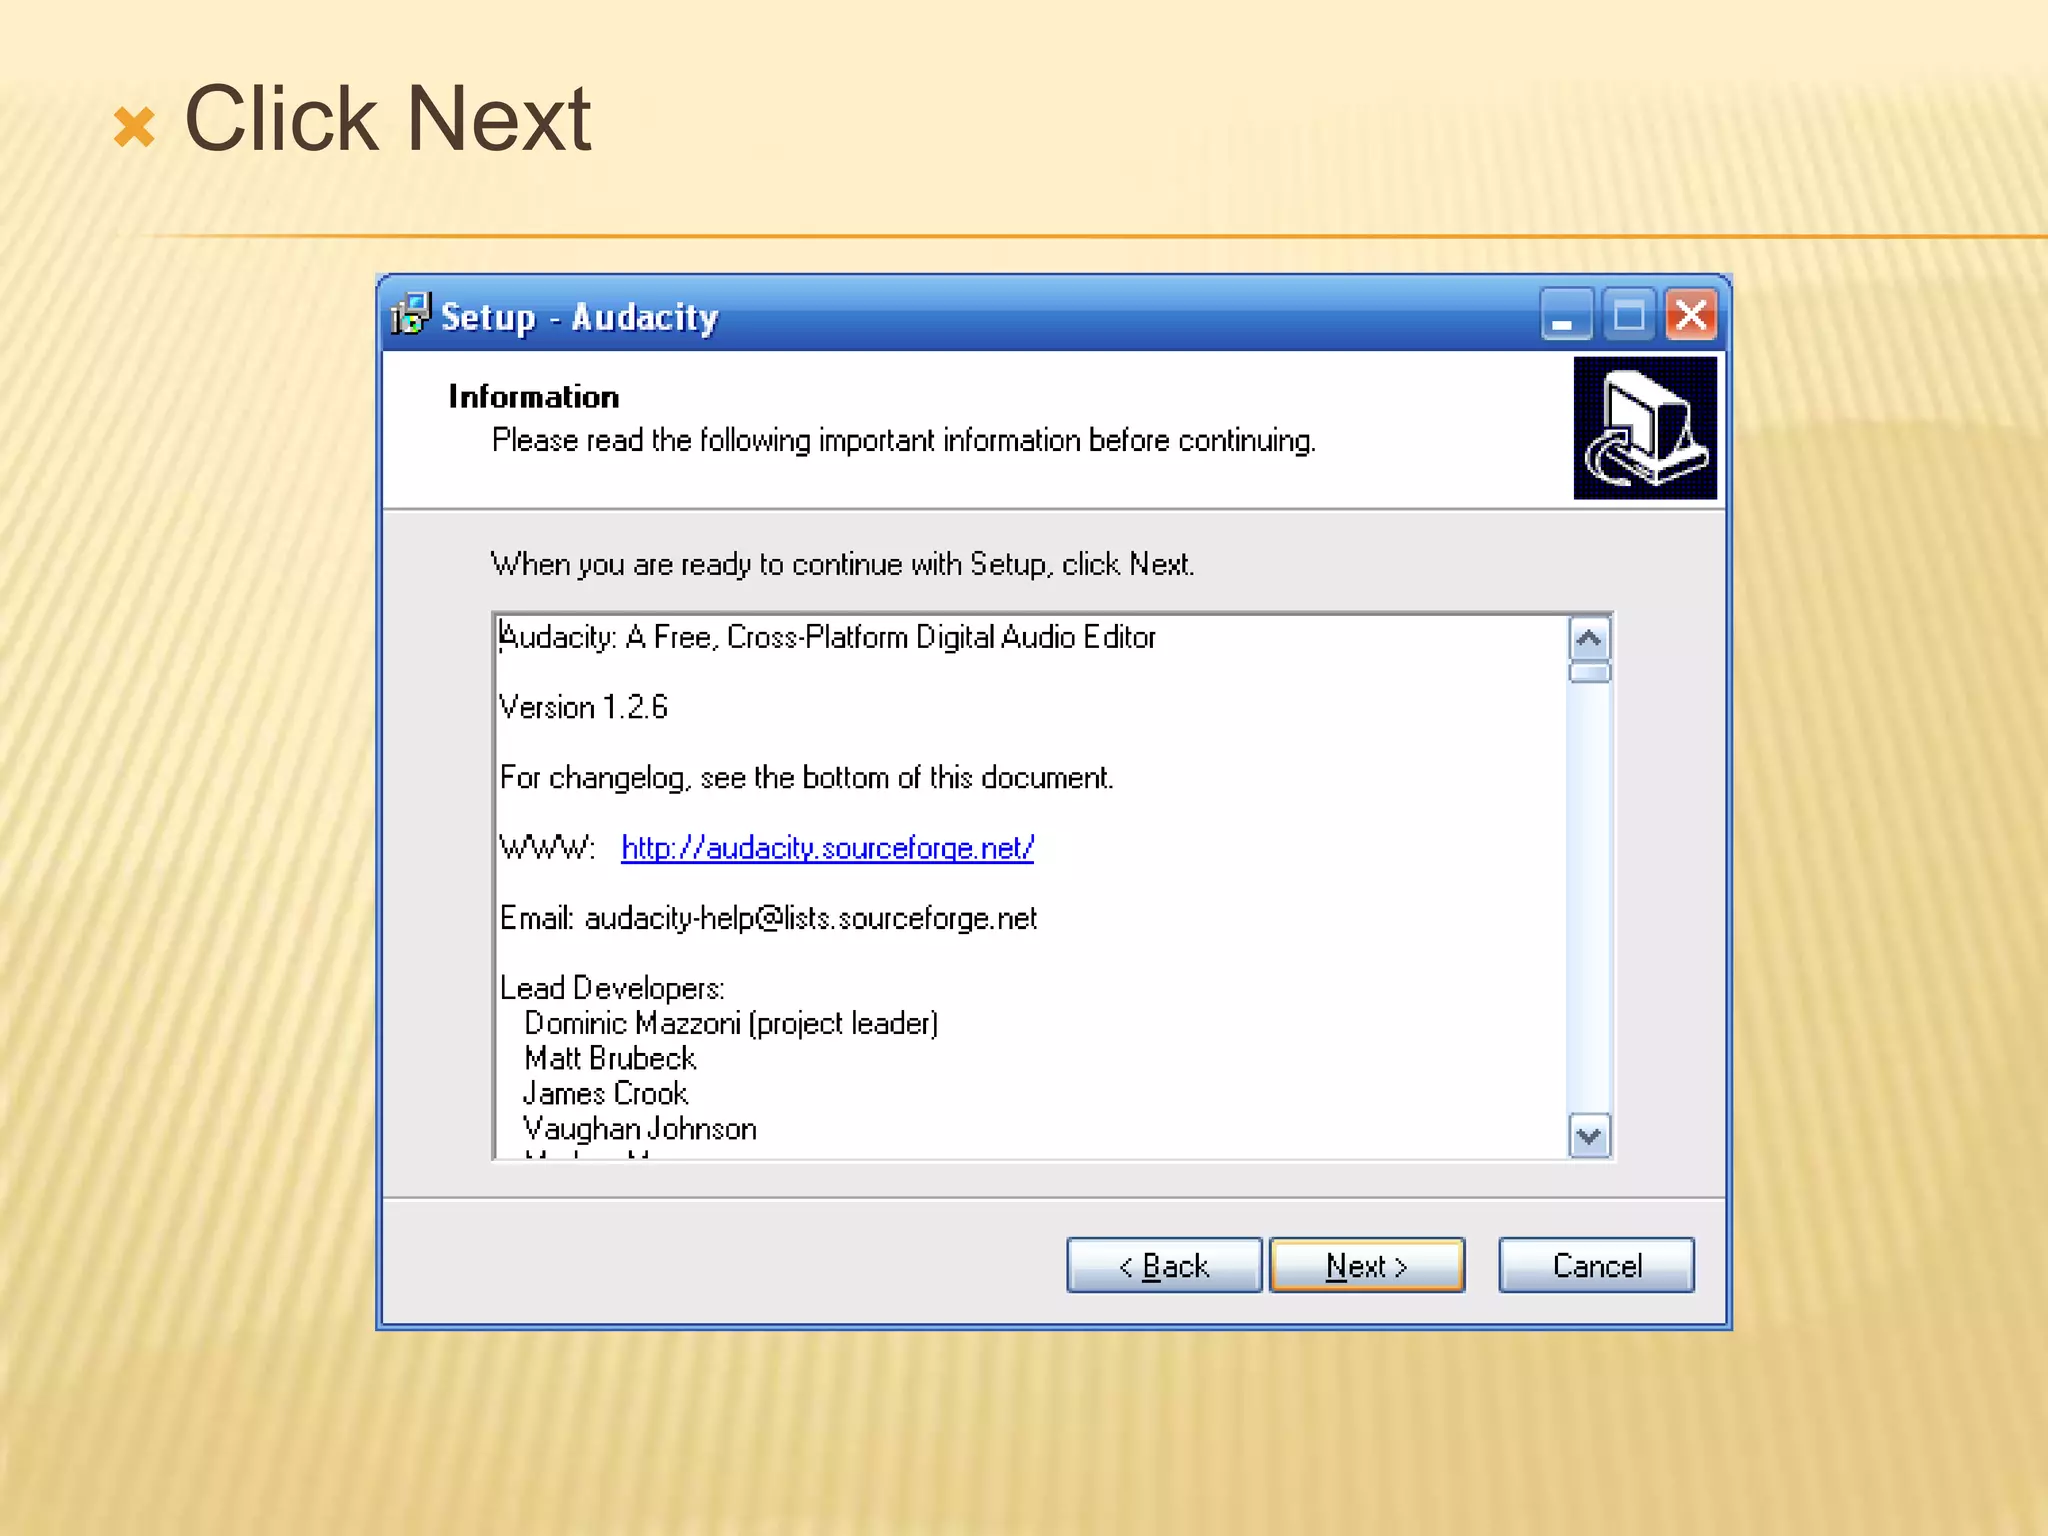The height and width of the screenshot is (1536, 2048).
Task: Cancel the Audacity setup
Action: point(1596,1265)
